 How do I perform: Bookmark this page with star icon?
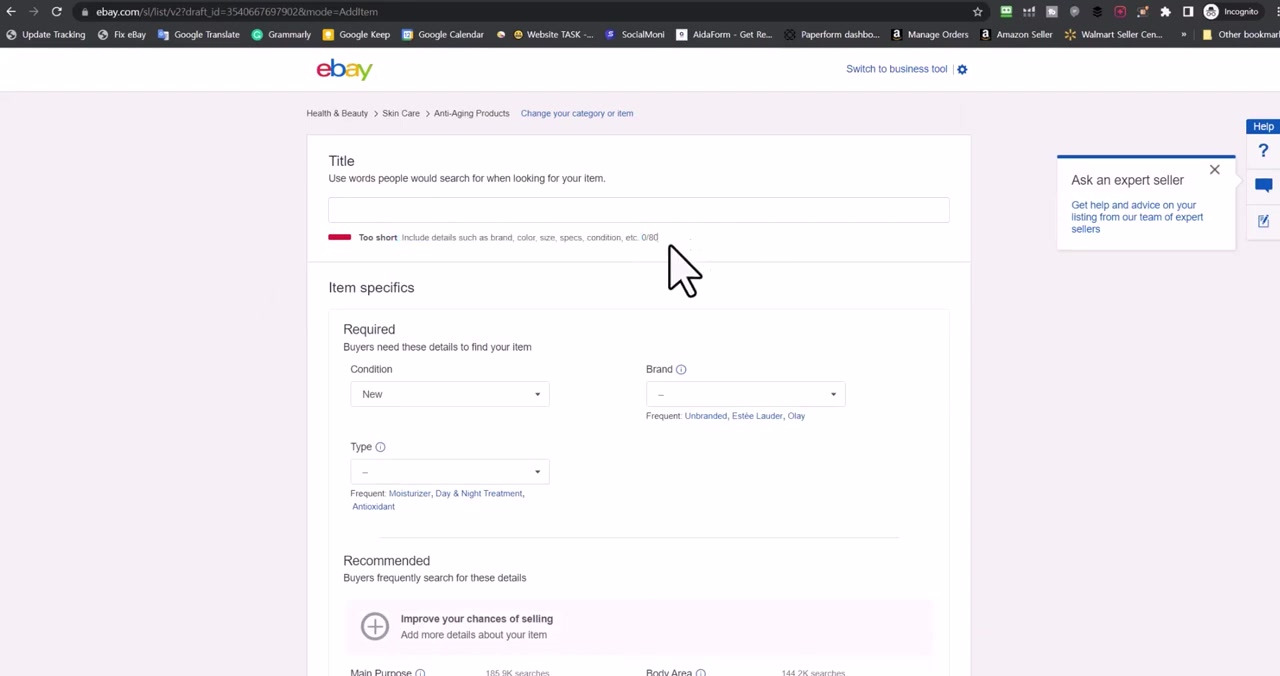click(978, 12)
